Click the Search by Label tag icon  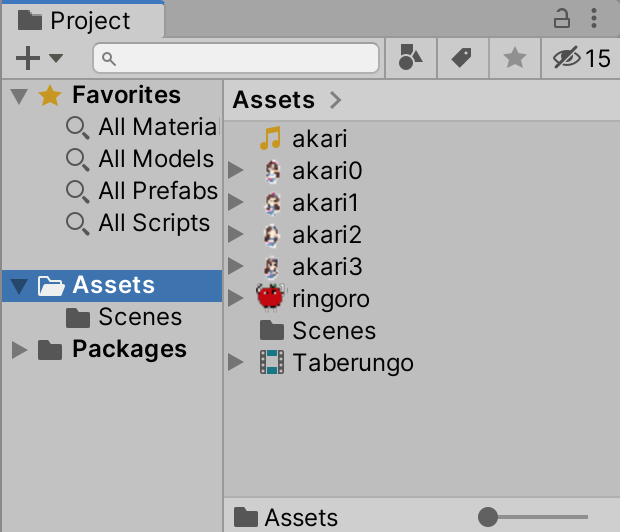click(x=462, y=58)
